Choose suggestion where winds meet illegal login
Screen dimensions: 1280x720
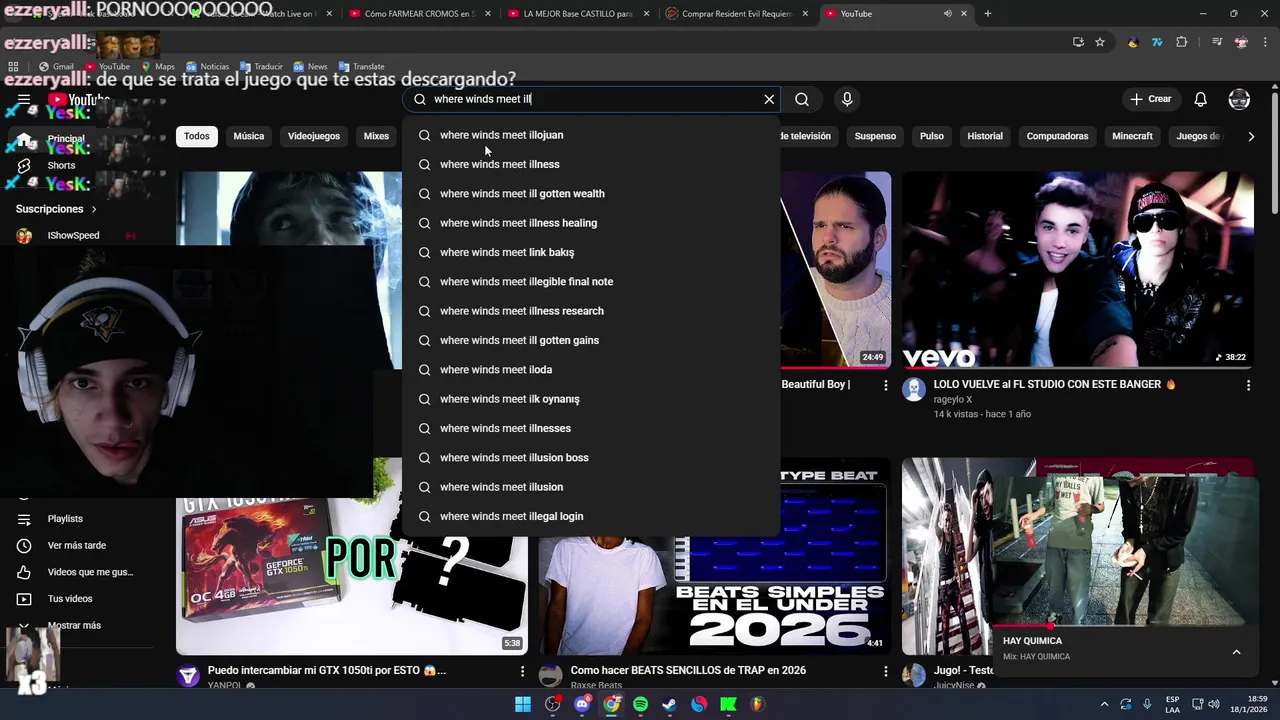(591, 516)
